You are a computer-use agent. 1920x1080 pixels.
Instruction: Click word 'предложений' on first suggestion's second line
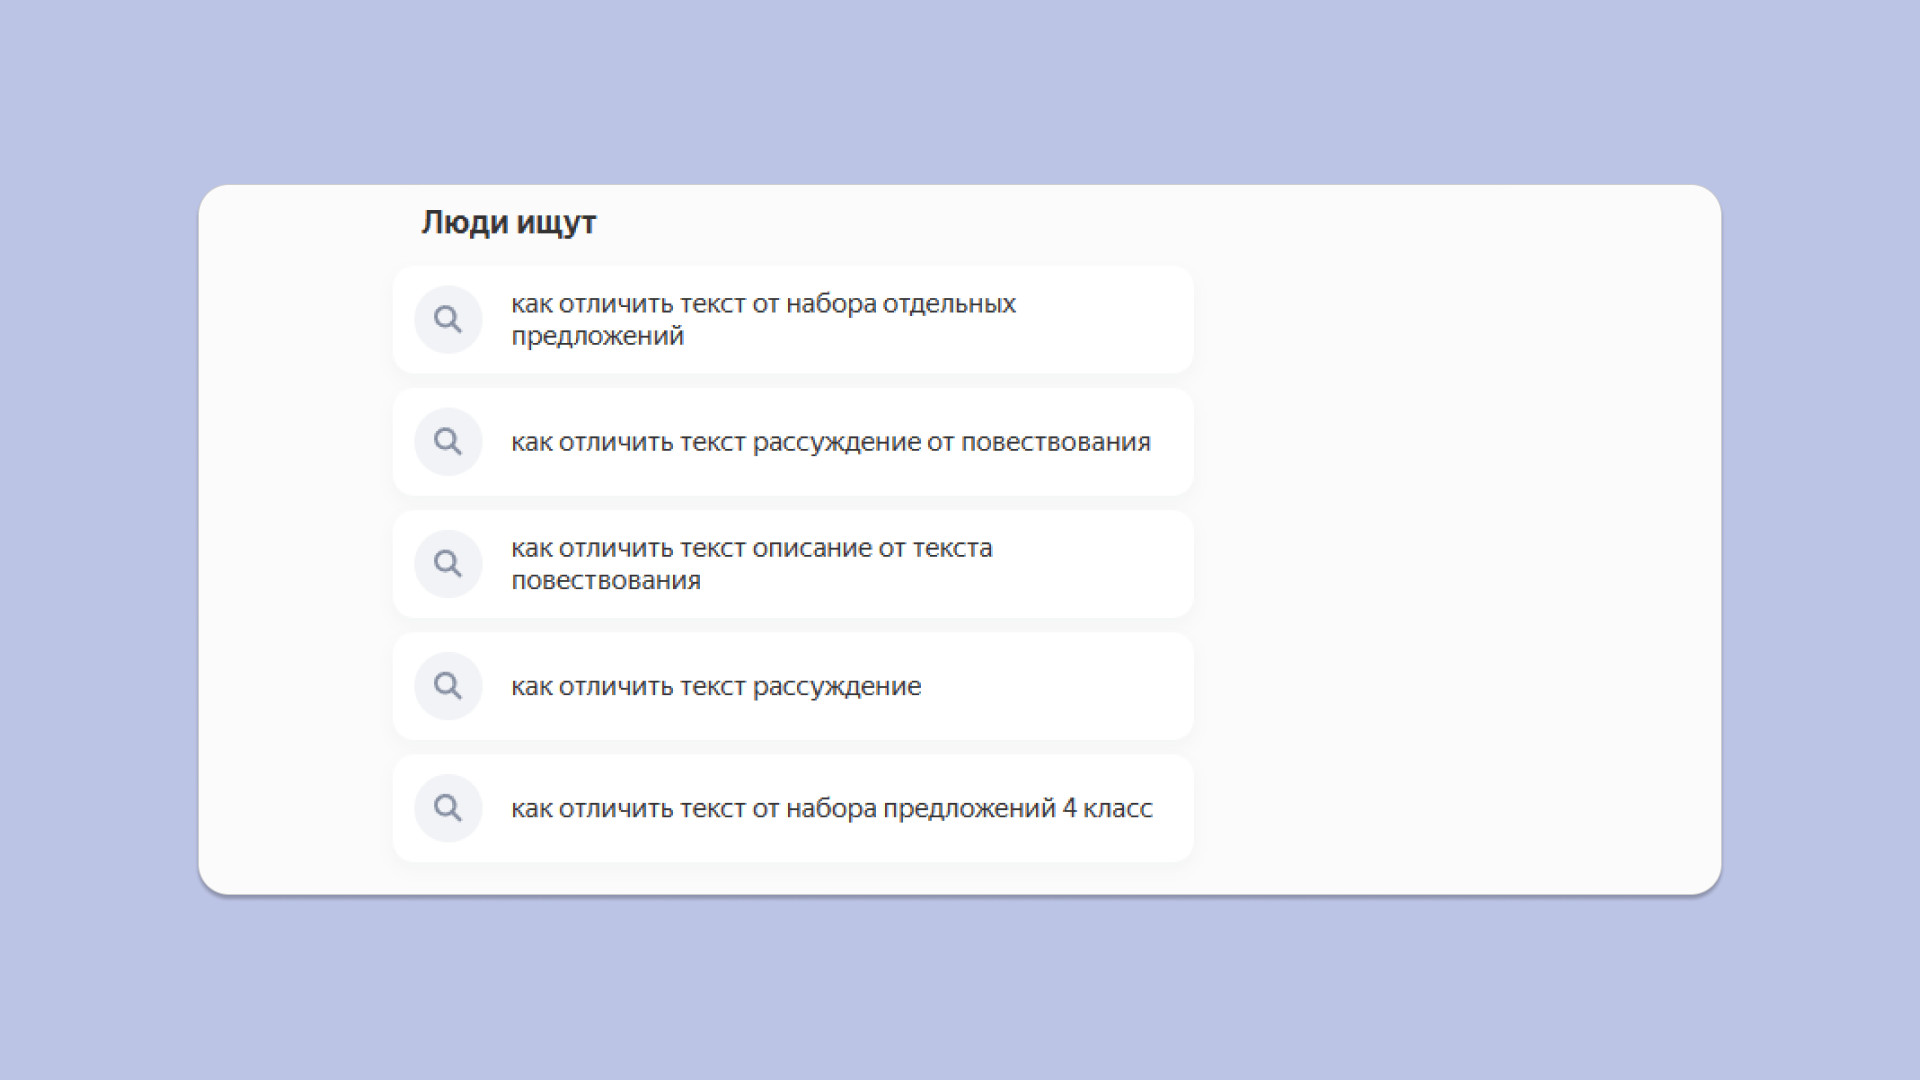click(597, 337)
